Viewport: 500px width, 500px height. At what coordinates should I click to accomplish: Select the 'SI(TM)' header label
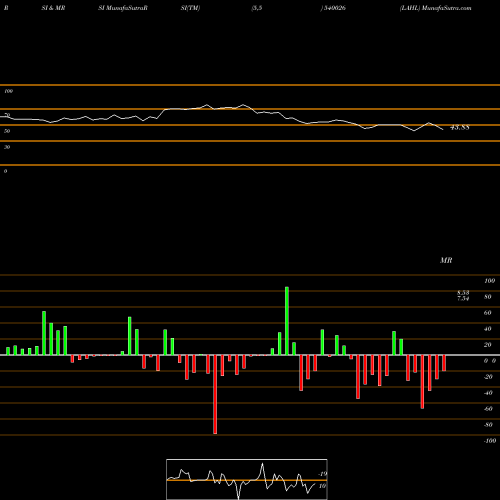(190, 8)
